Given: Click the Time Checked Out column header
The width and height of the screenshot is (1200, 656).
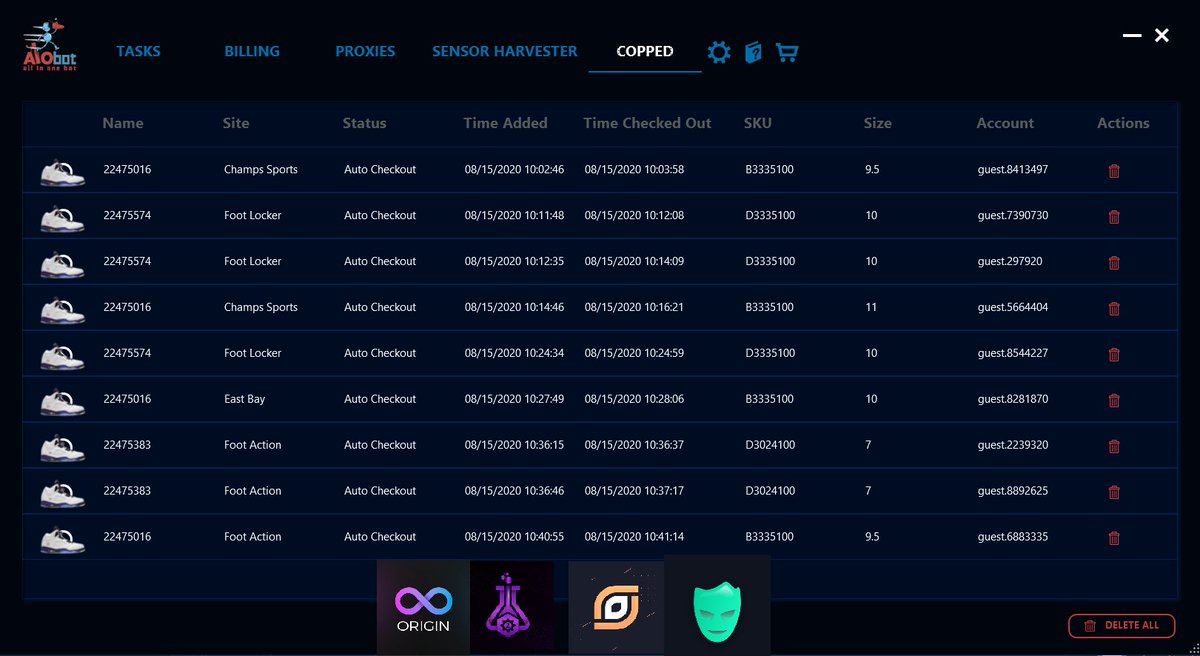Looking at the screenshot, I should point(647,123).
